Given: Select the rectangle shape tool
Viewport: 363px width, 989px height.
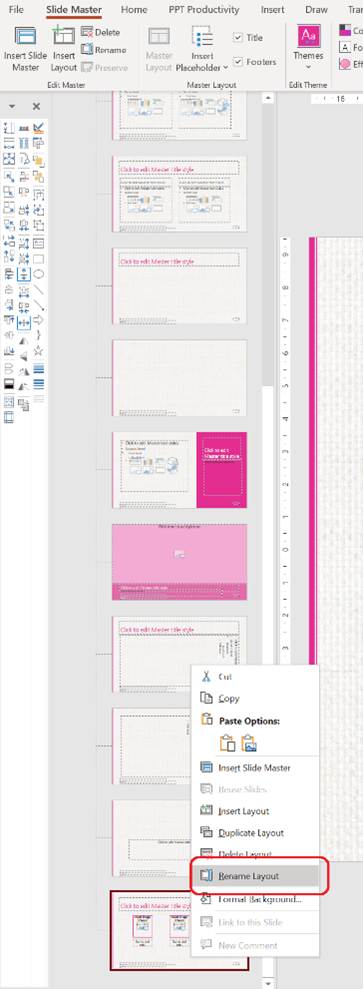Looking at the screenshot, I should click(38, 259).
